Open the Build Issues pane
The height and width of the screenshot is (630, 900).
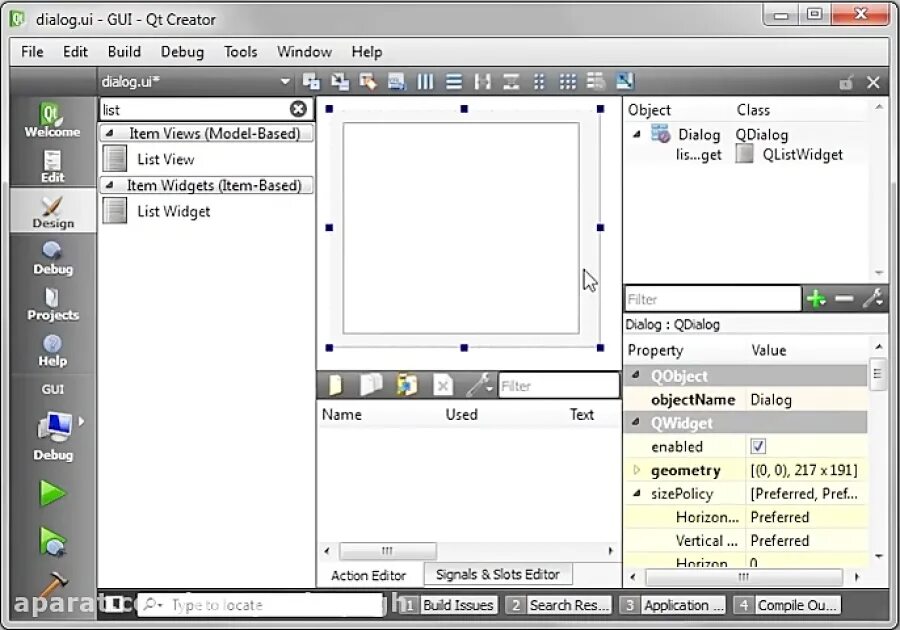(449, 605)
